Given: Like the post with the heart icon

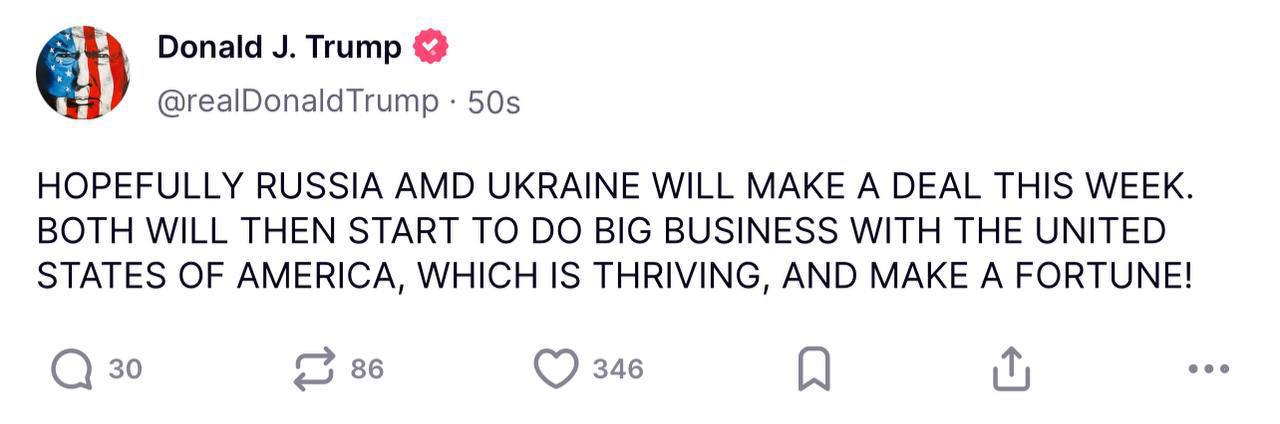Looking at the screenshot, I should tap(555, 369).
